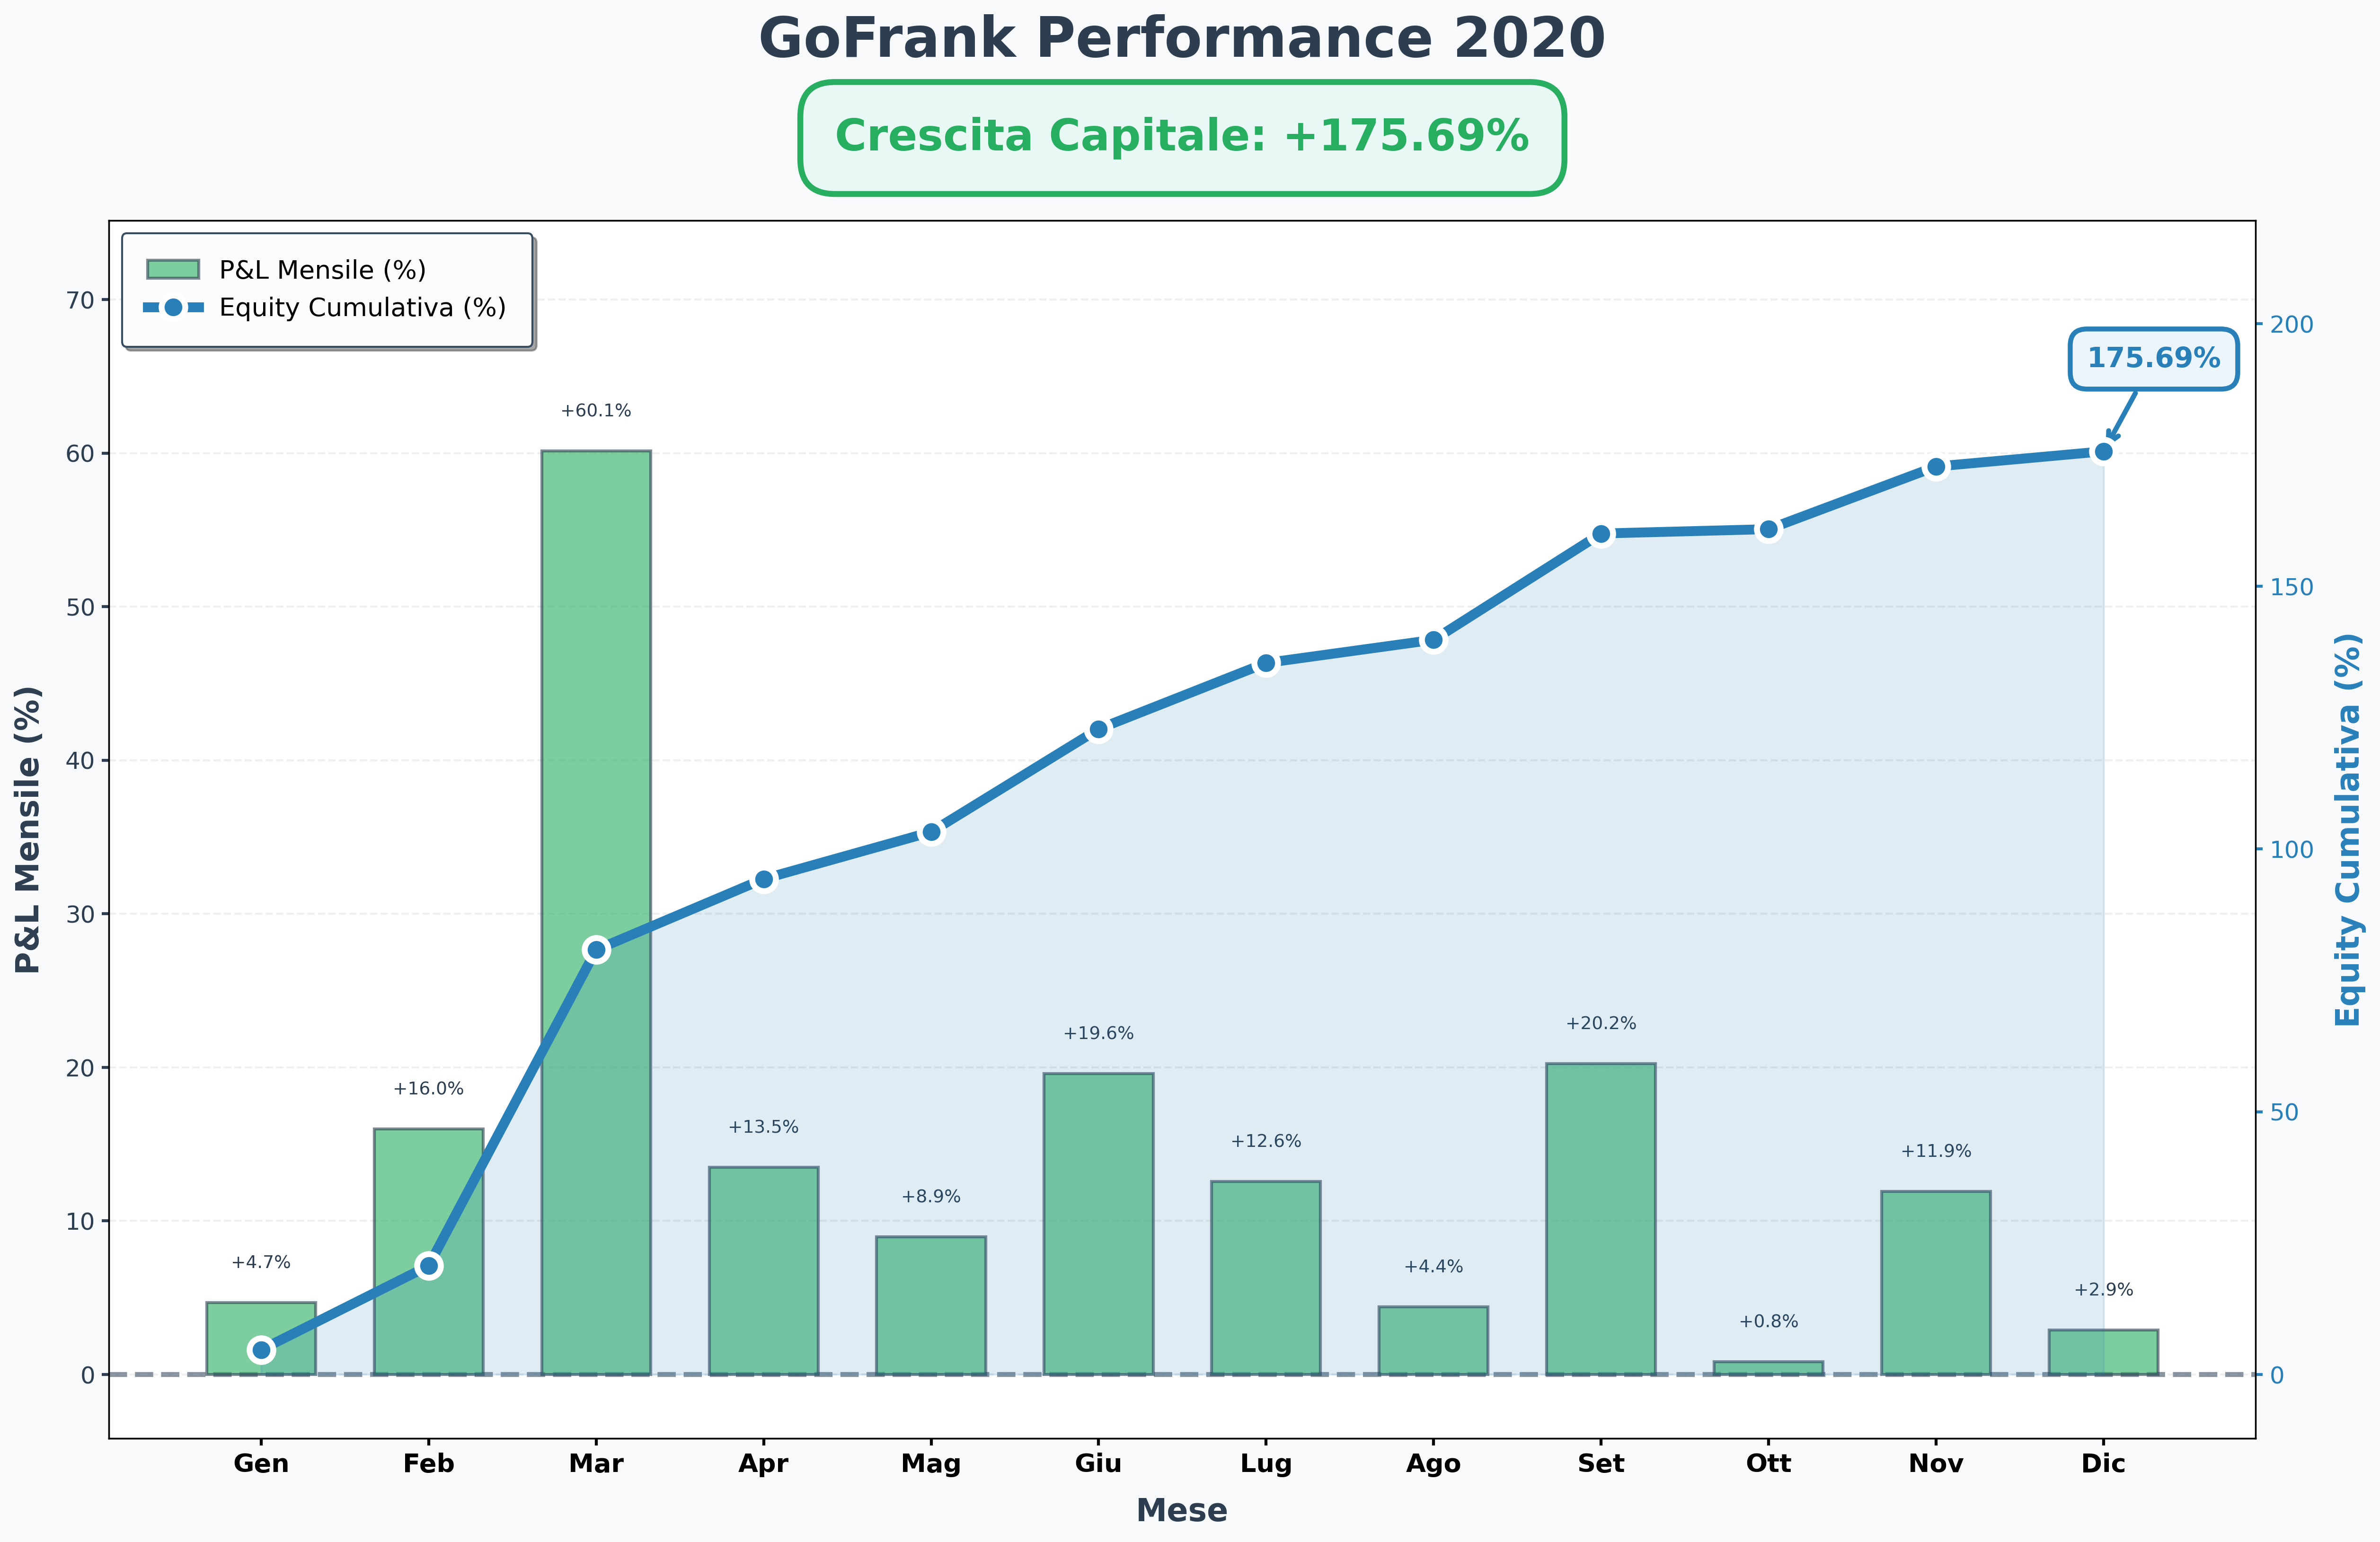Screen dimensions: 2380x1542
Task: Select the Mag bar
Action: 931,1306
